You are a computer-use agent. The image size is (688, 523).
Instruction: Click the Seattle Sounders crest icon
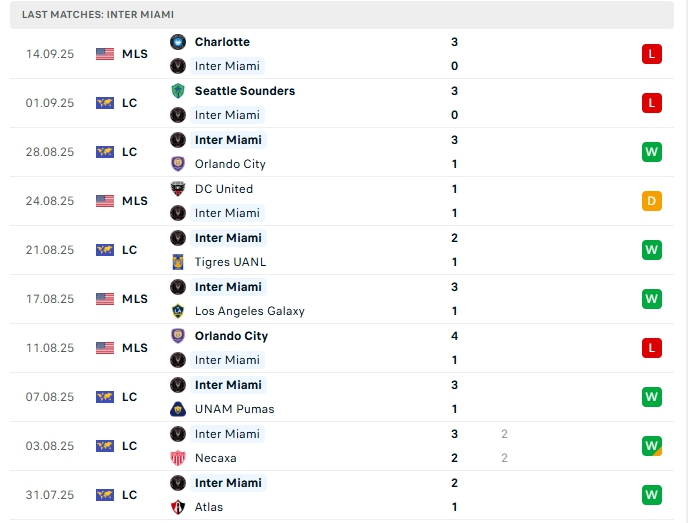tap(178, 91)
